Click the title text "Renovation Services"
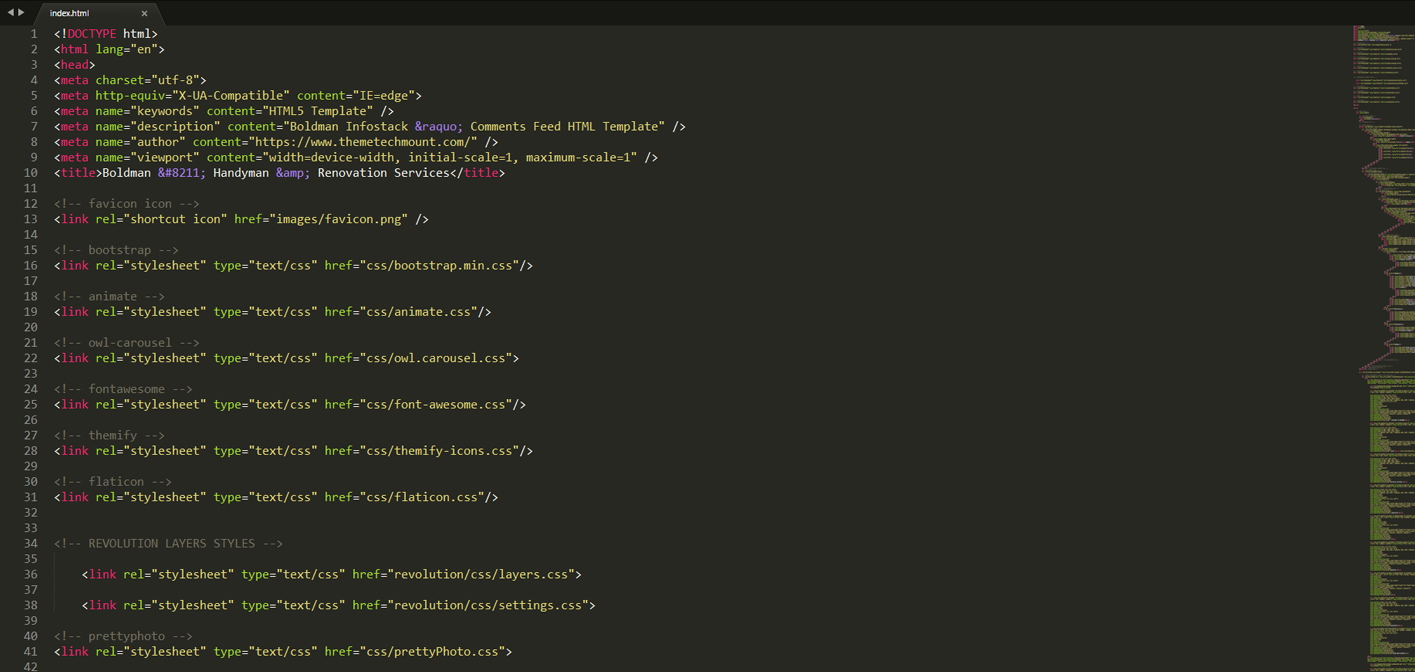This screenshot has height=672, width=1415. tap(383, 173)
